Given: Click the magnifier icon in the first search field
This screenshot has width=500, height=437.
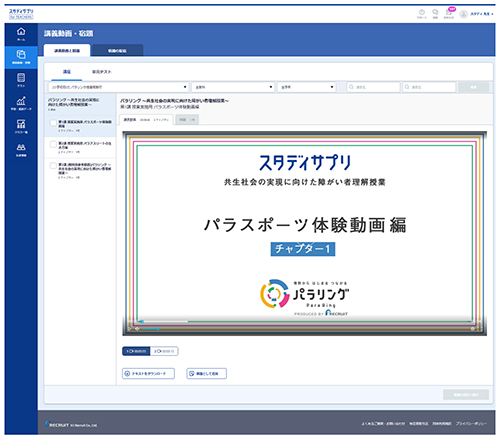Looking at the screenshot, I should coord(351,87).
